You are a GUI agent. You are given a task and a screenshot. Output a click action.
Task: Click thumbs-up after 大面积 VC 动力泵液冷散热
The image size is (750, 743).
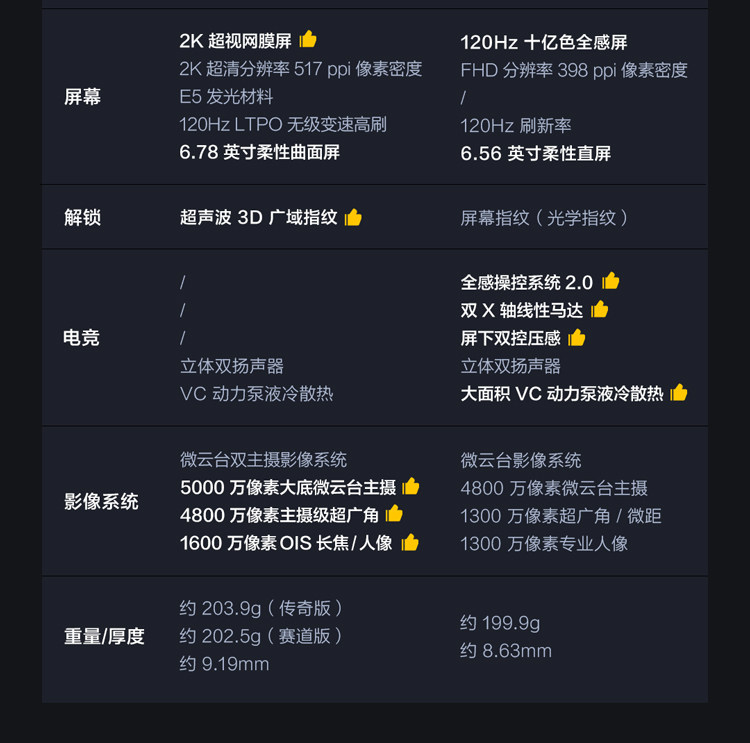point(679,392)
